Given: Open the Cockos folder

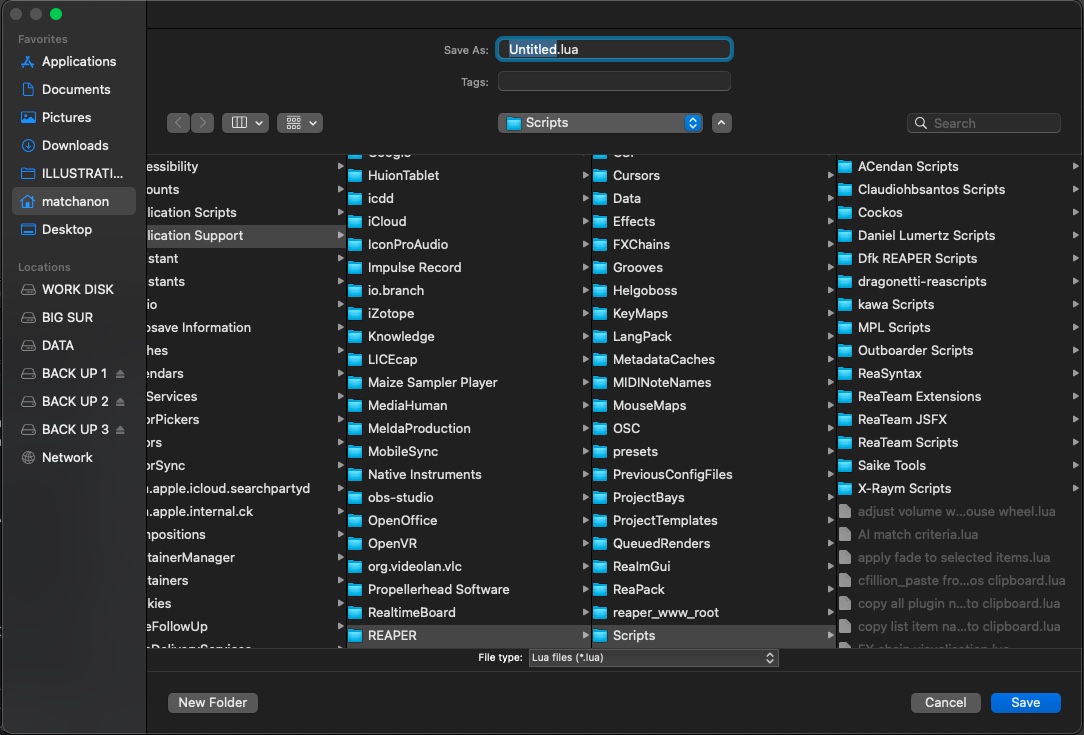Looking at the screenshot, I should click(x=879, y=212).
